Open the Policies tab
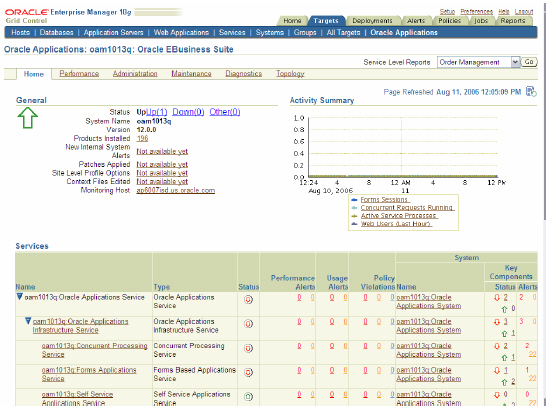The image size is (552, 412). (449, 21)
